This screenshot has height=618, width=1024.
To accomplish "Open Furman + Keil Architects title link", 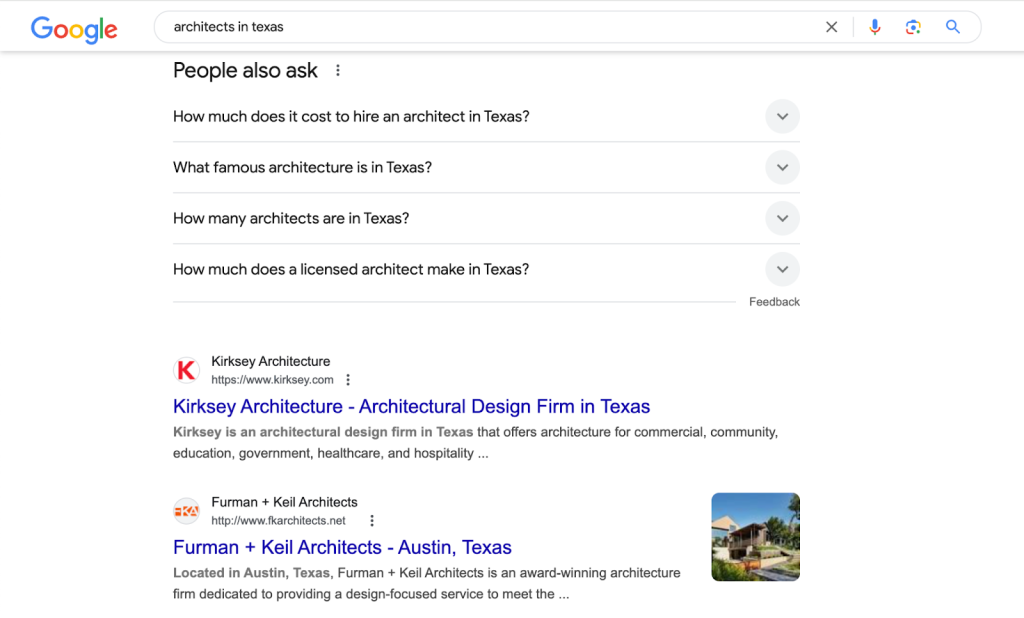I will (342, 548).
